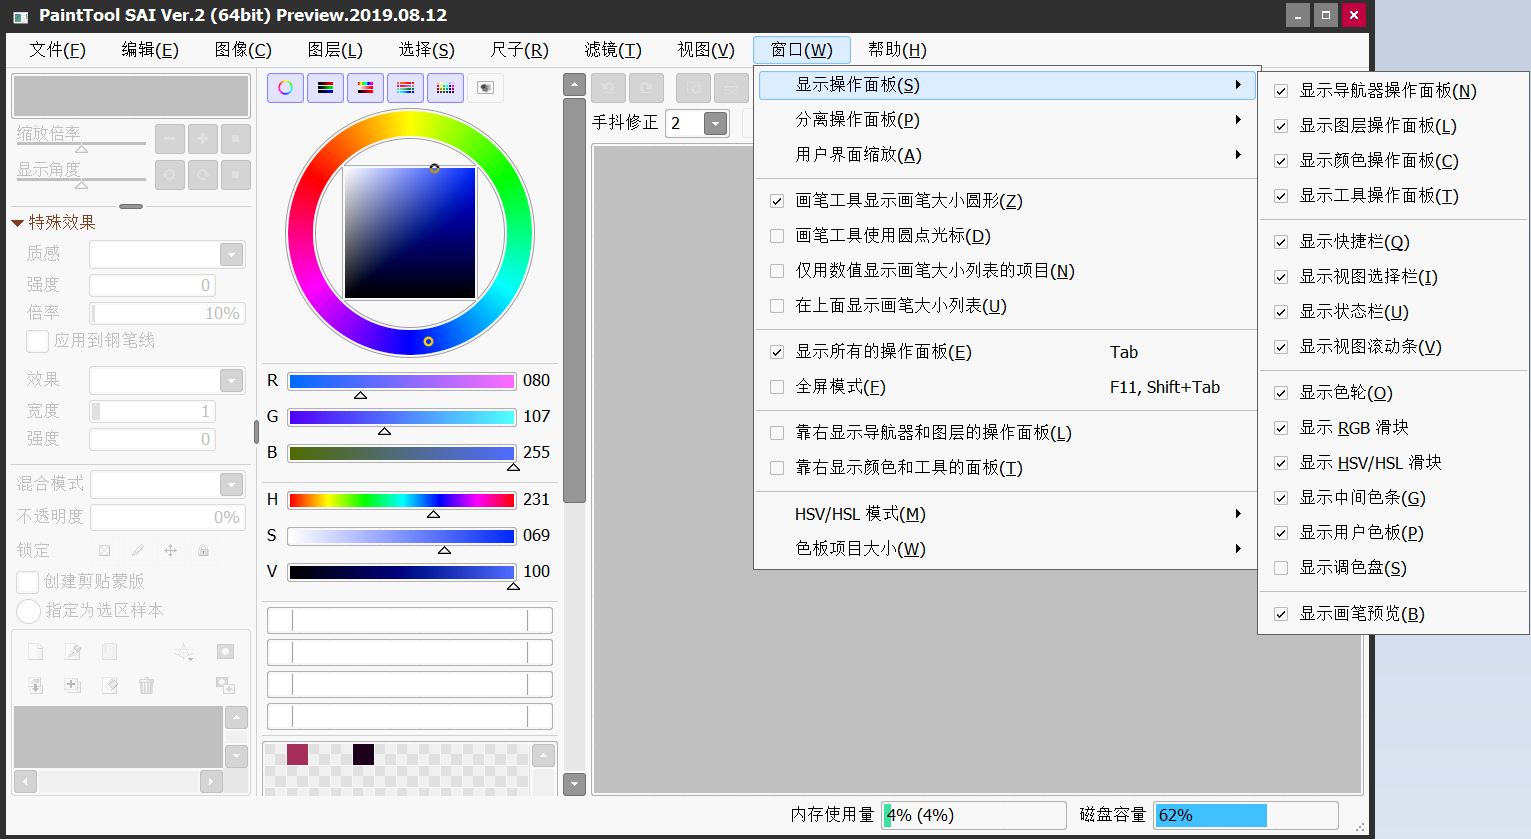Open the 手抖修正 stabilizer dropdown
This screenshot has width=1531, height=839.
tap(716, 123)
